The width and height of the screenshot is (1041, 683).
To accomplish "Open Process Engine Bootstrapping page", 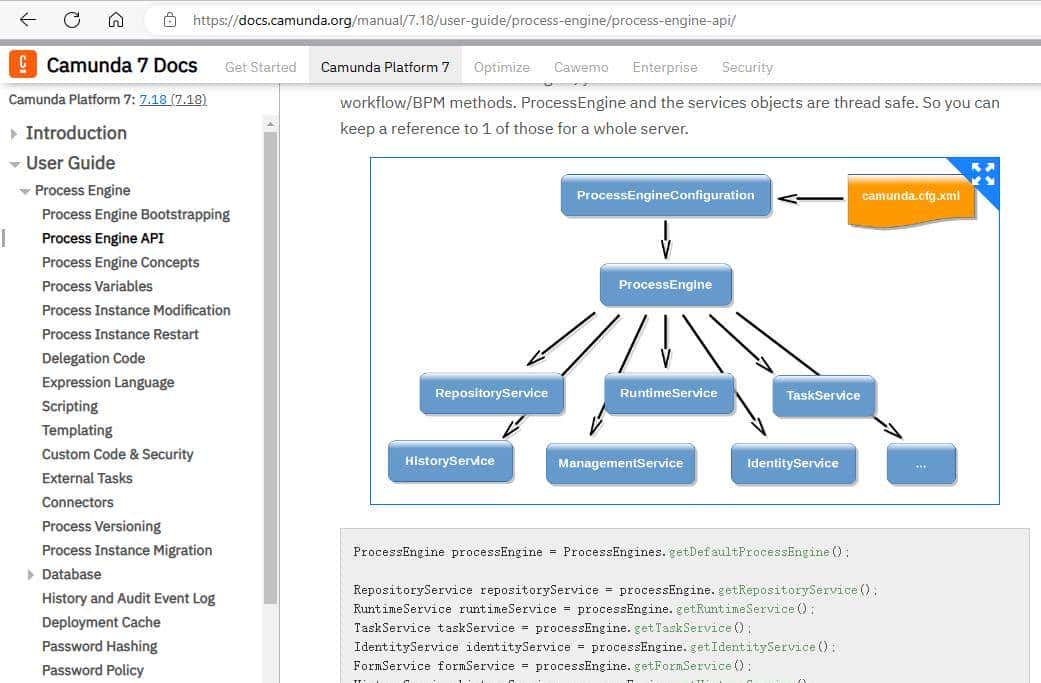I will click(135, 214).
